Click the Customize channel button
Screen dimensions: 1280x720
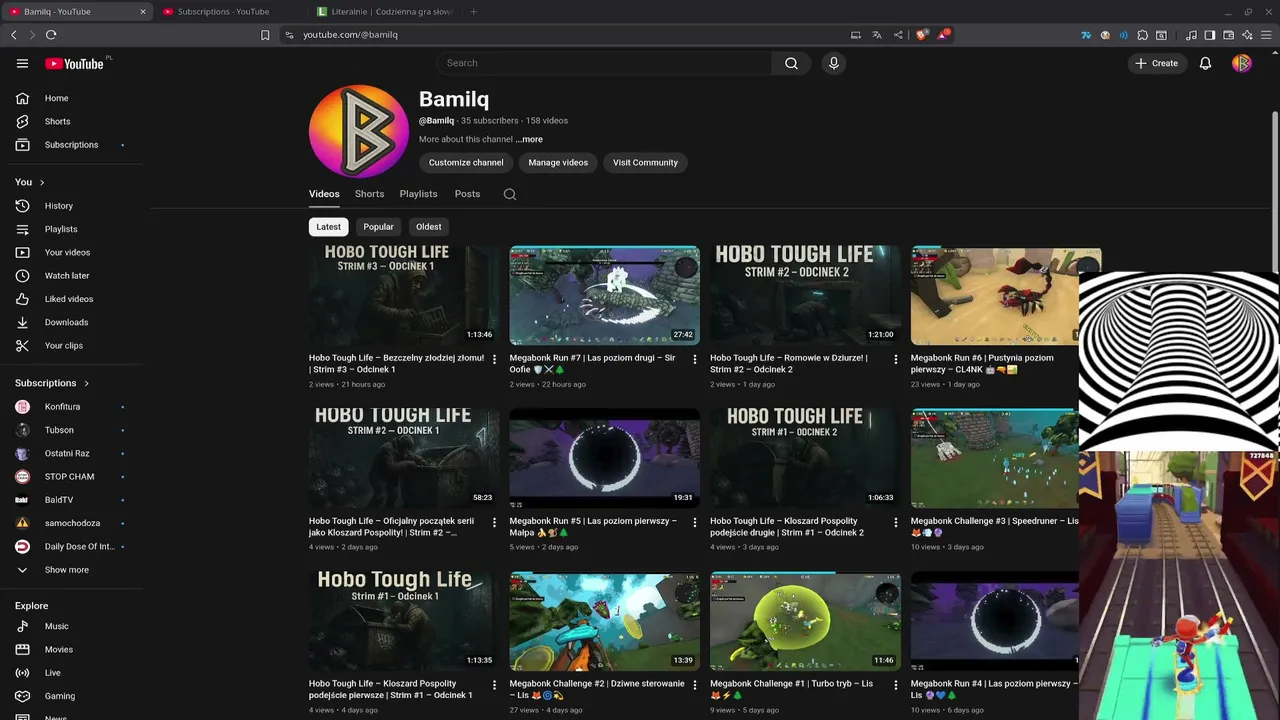coord(466,162)
